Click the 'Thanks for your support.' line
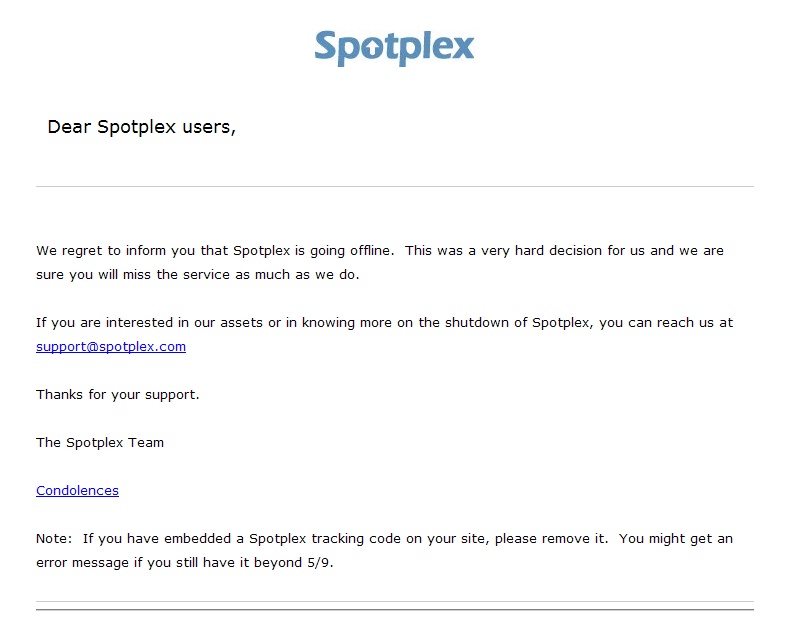 (x=118, y=395)
